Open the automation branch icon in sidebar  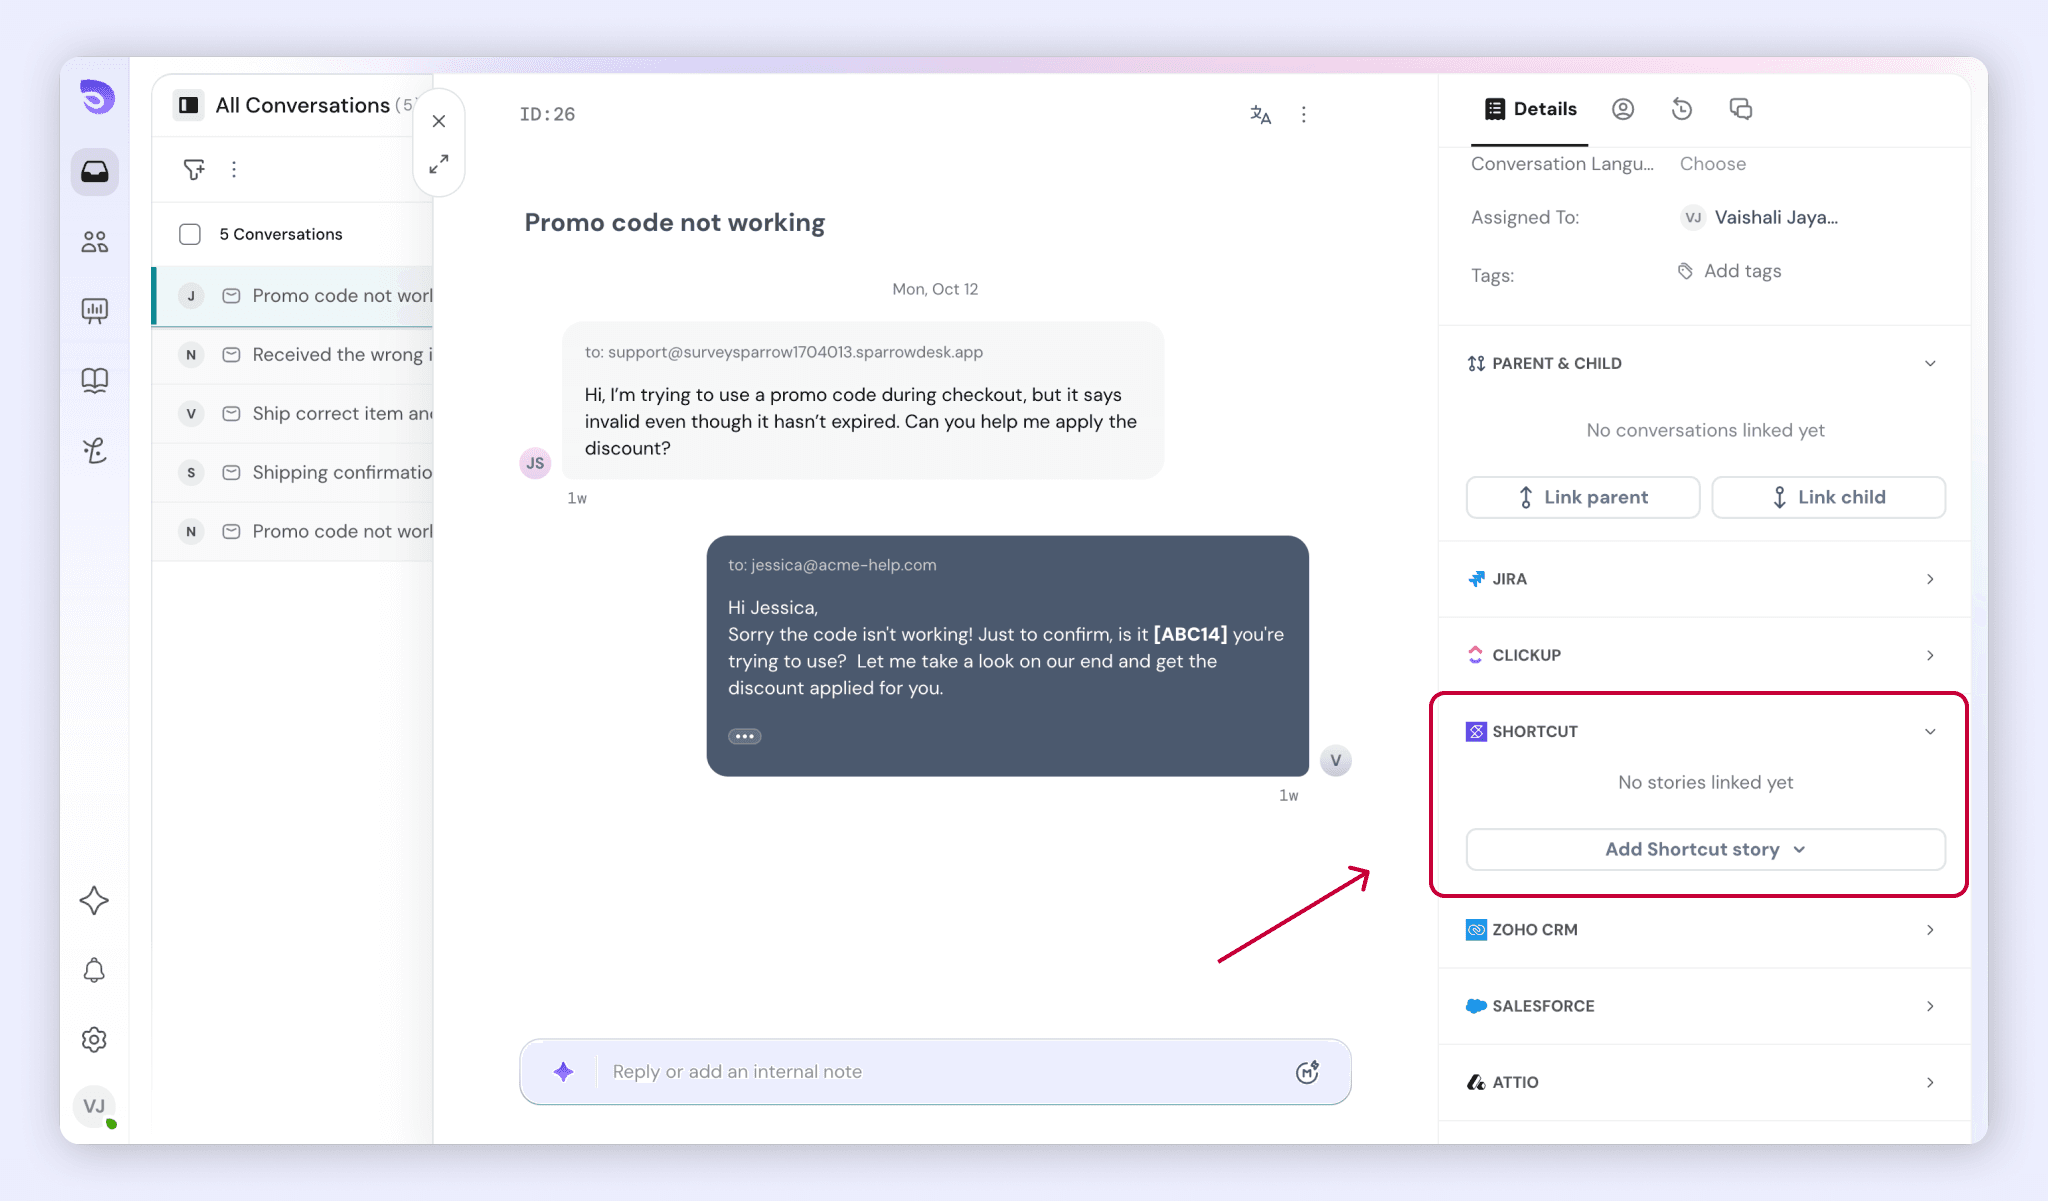tap(95, 450)
